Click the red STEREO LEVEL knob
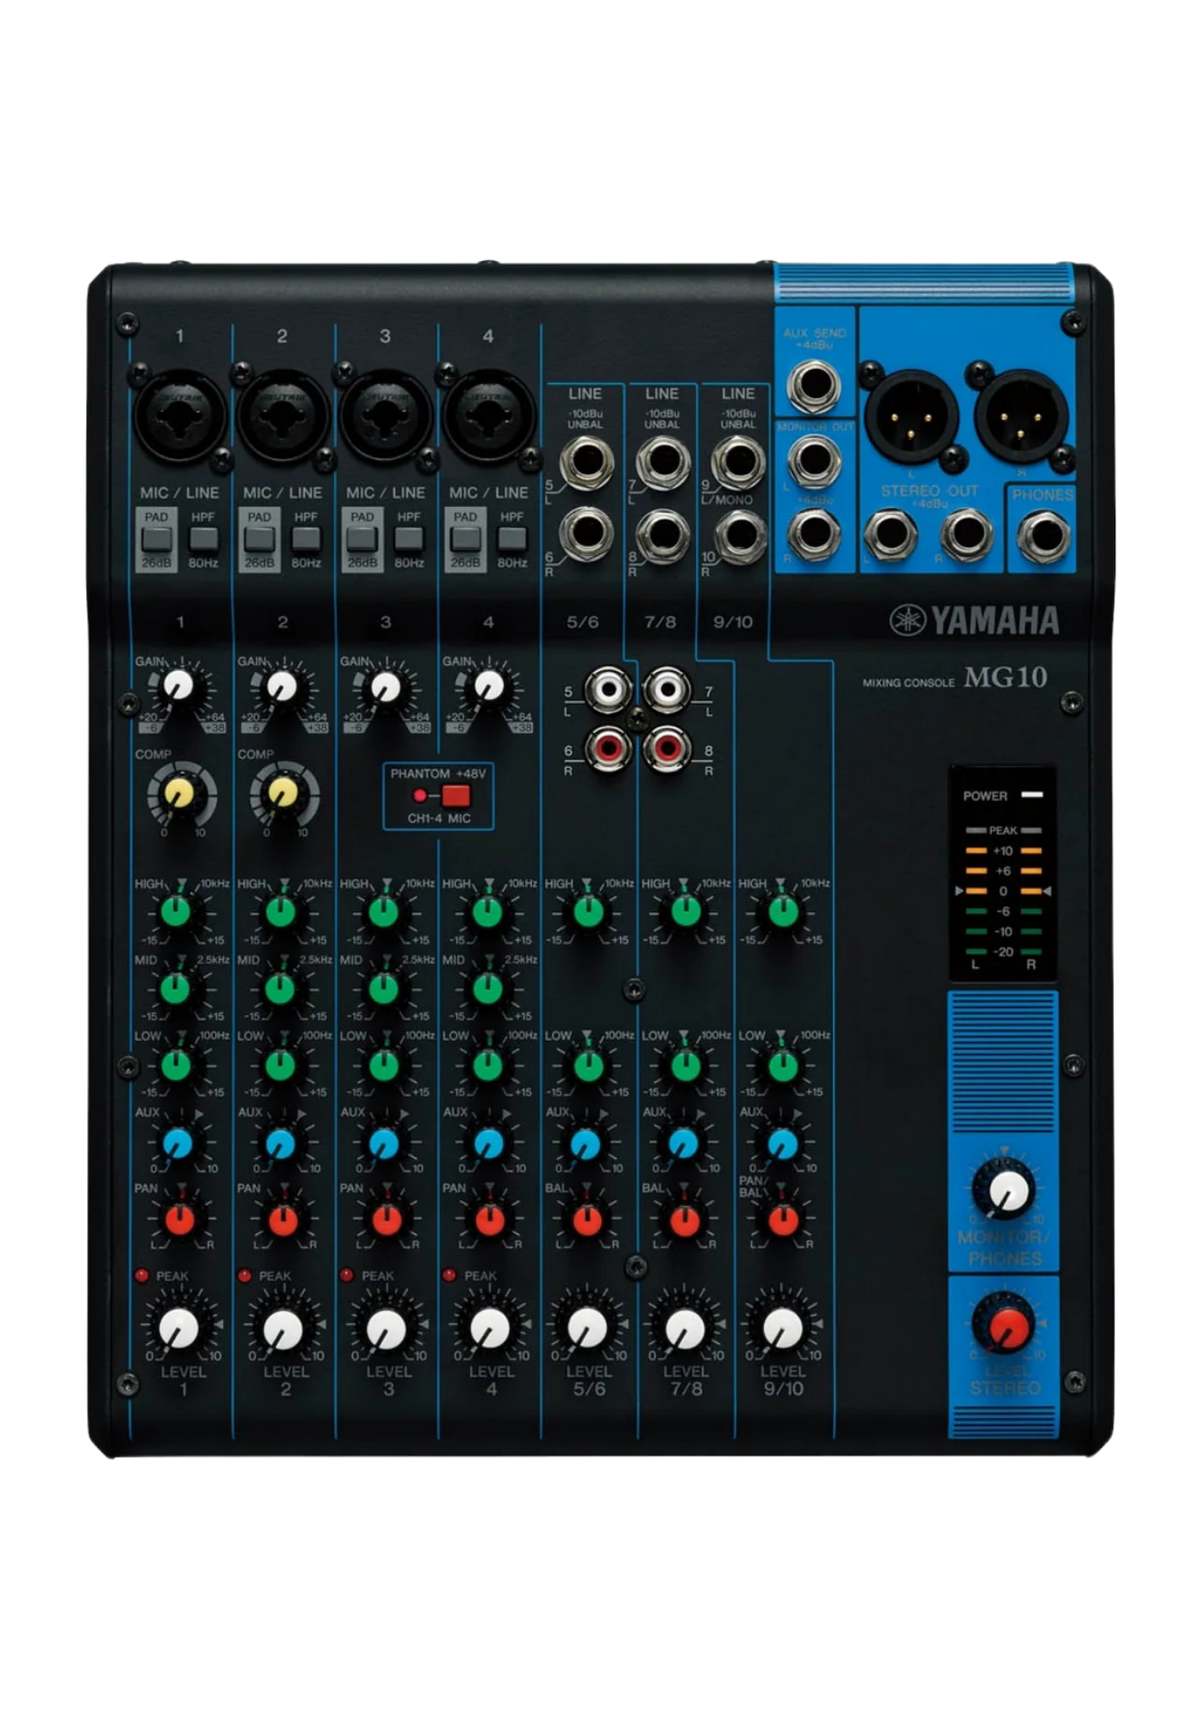 [1006, 1328]
